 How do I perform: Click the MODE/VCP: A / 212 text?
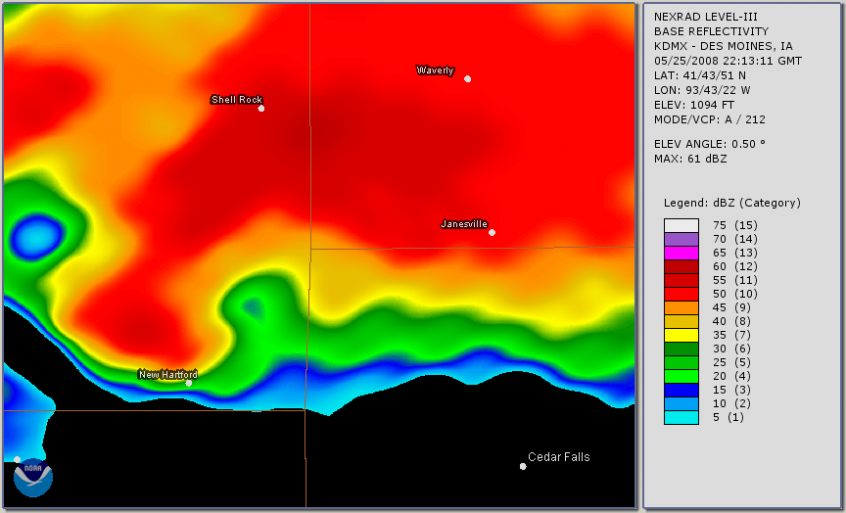tap(709, 119)
